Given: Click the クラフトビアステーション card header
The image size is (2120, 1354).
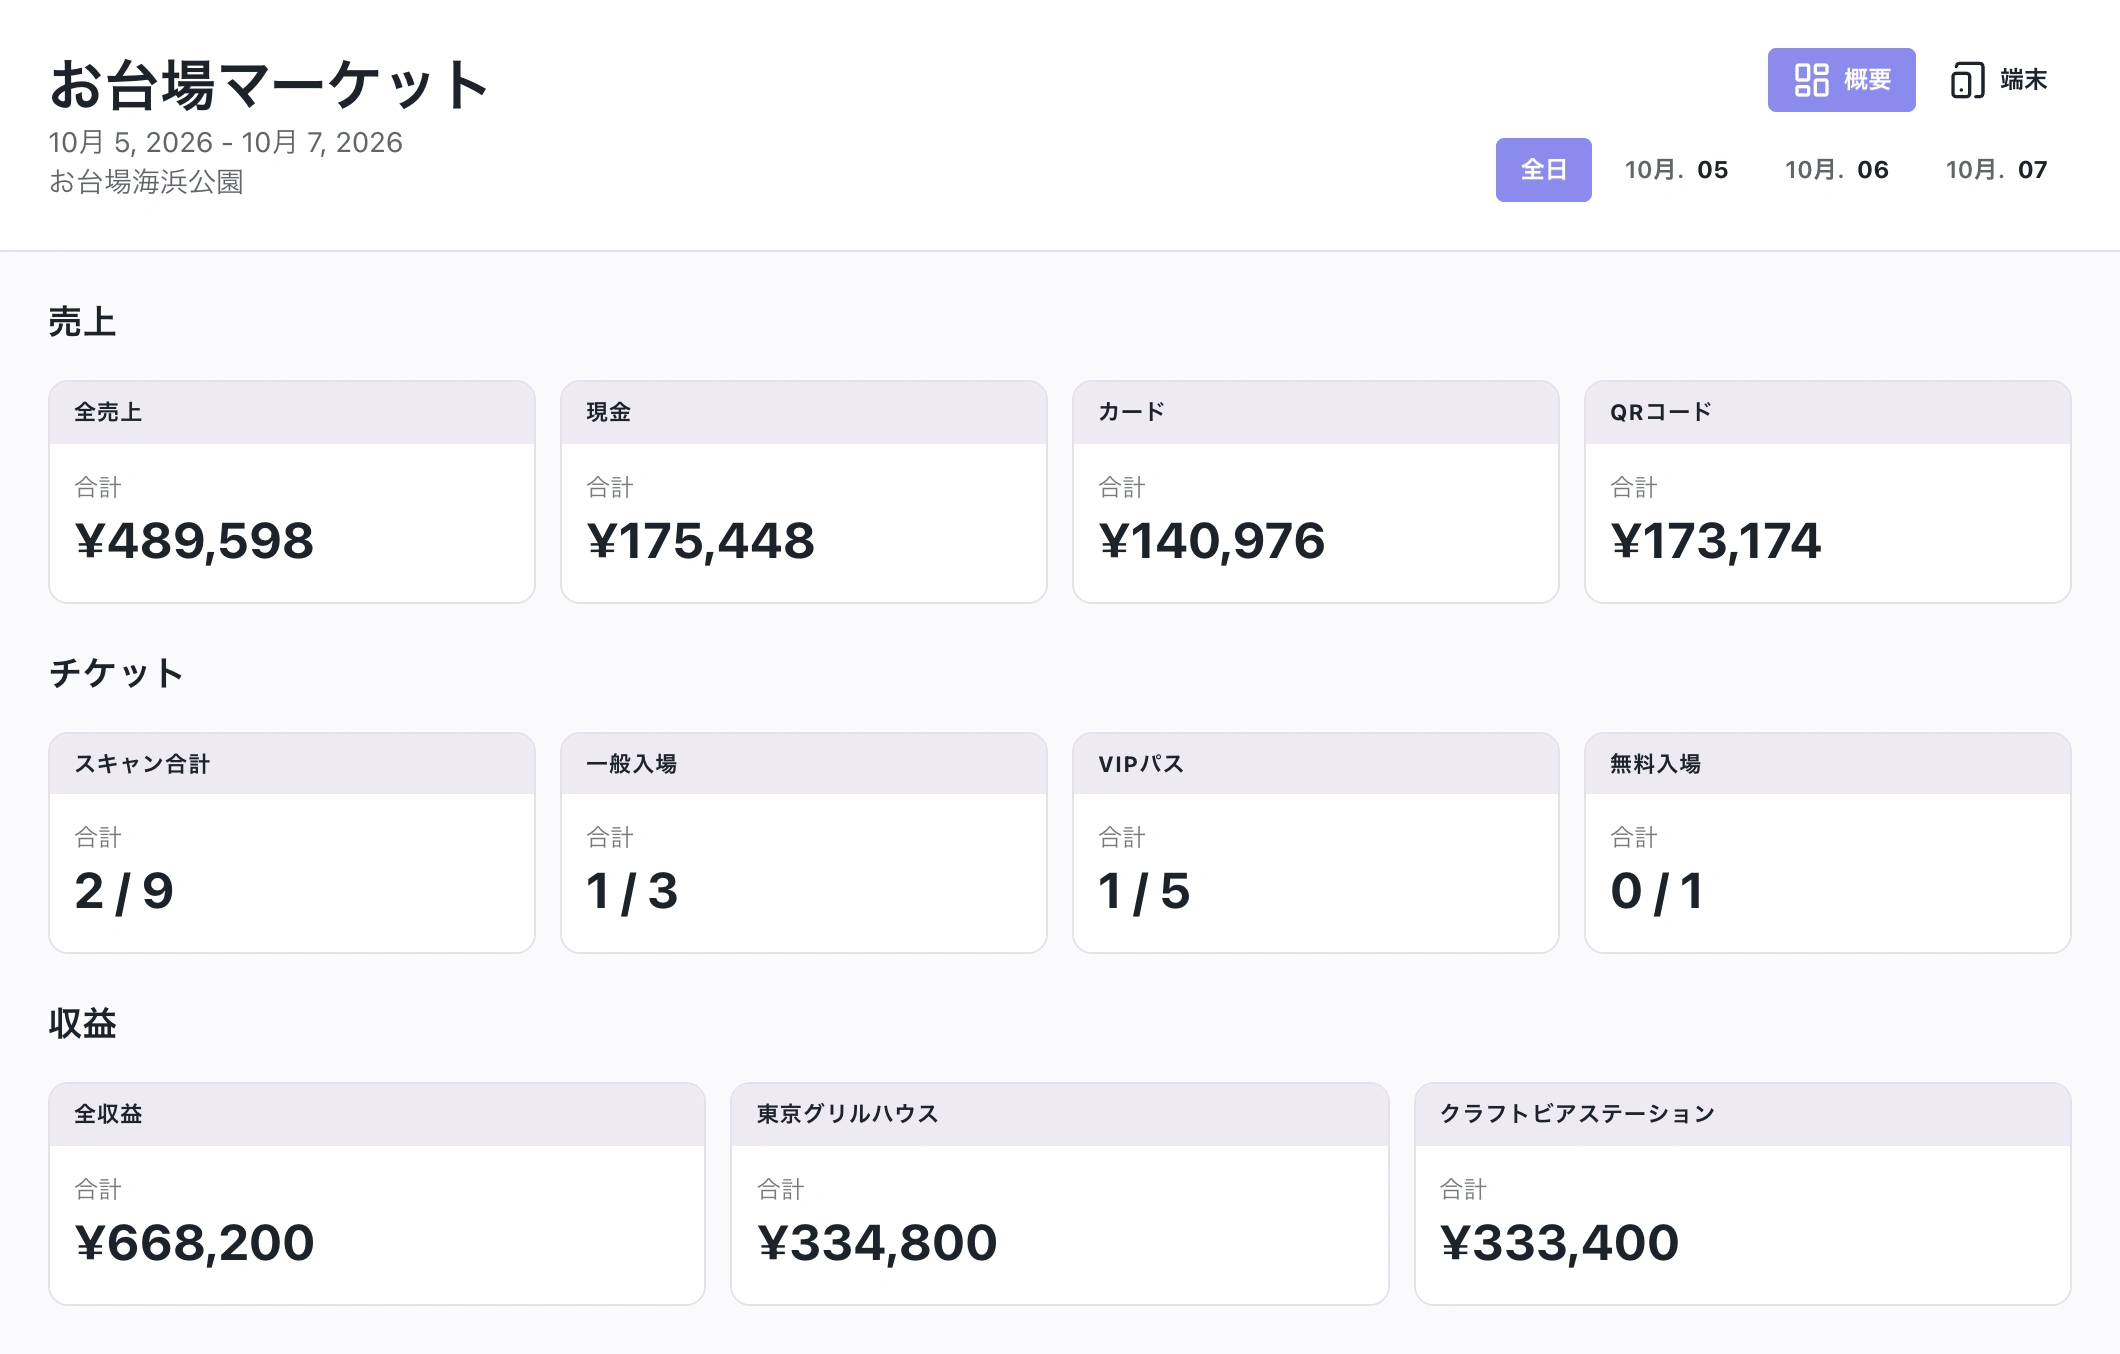Looking at the screenshot, I should coord(1743,1114).
